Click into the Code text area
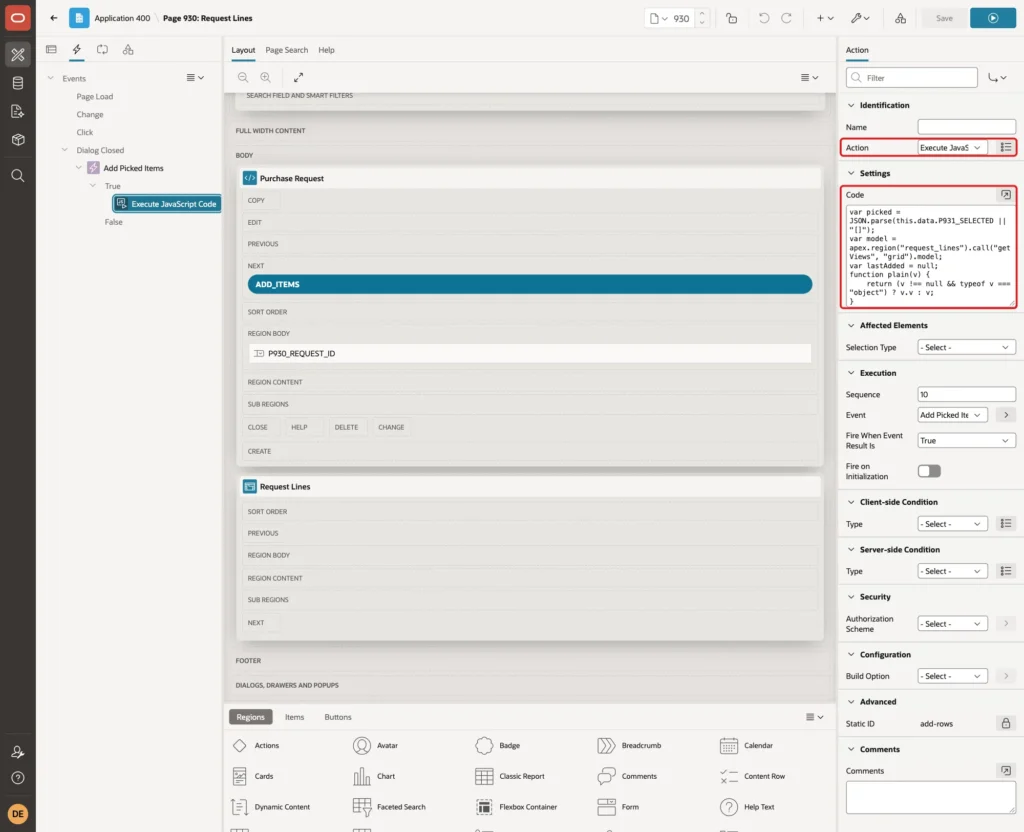 click(930, 255)
